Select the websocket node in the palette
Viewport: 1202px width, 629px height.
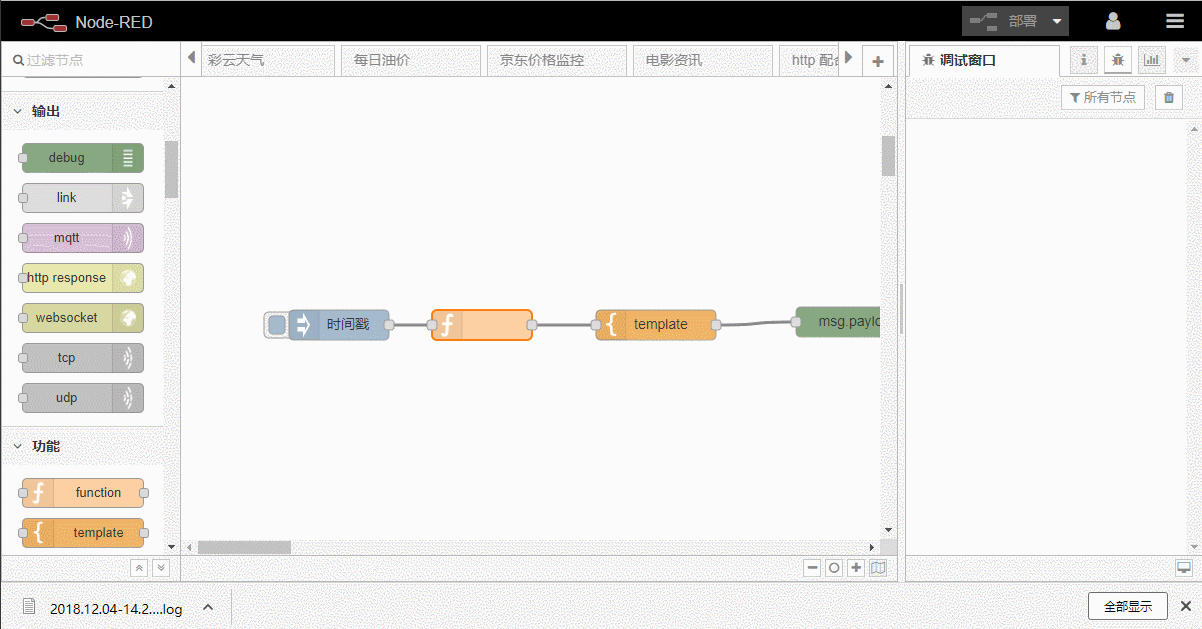[x=81, y=318]
